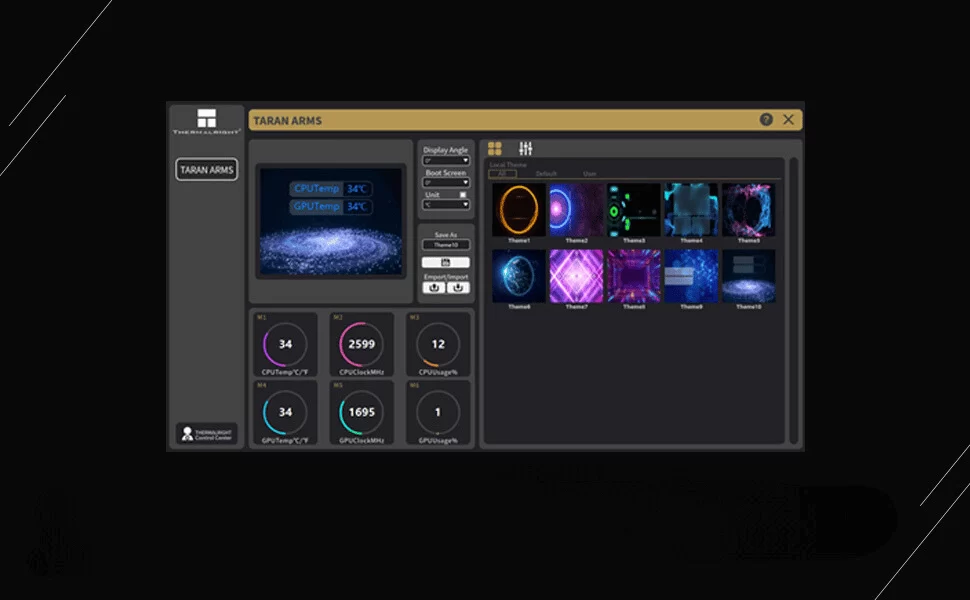This screenshot has height=600, width=970.
Task: Click the M3 CPUUsage% gauge
Action: [x=438, y=345]
